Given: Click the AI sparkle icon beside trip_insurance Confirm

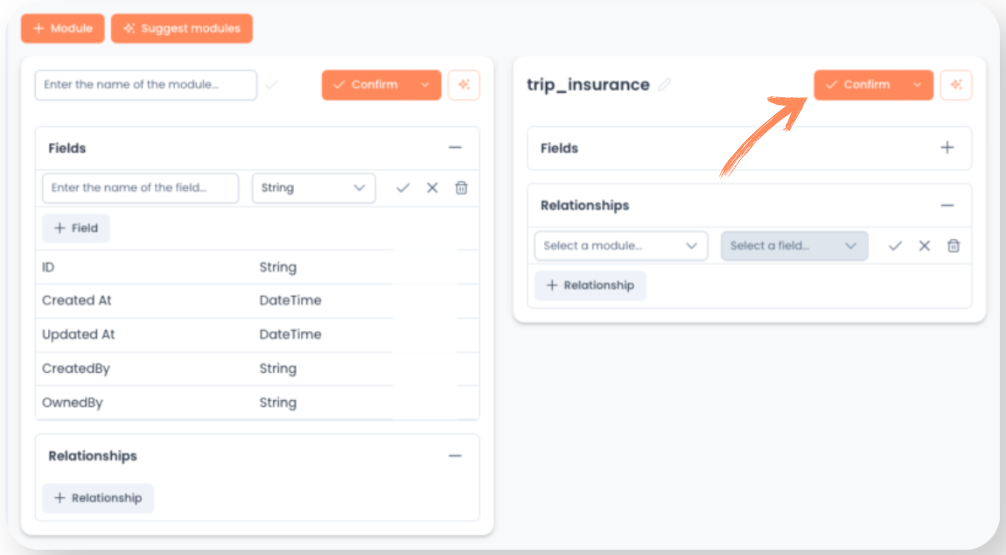Looking at the screenshot, I should pyautogui.click(x=956, y=85).
